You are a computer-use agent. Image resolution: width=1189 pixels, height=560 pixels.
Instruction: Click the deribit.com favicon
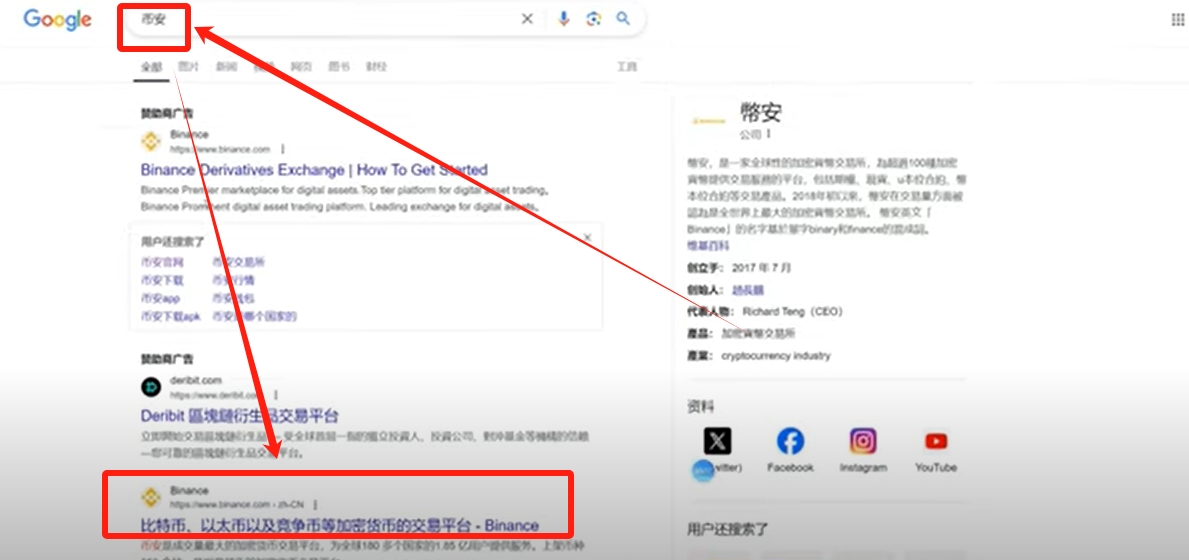pos(151,386)
